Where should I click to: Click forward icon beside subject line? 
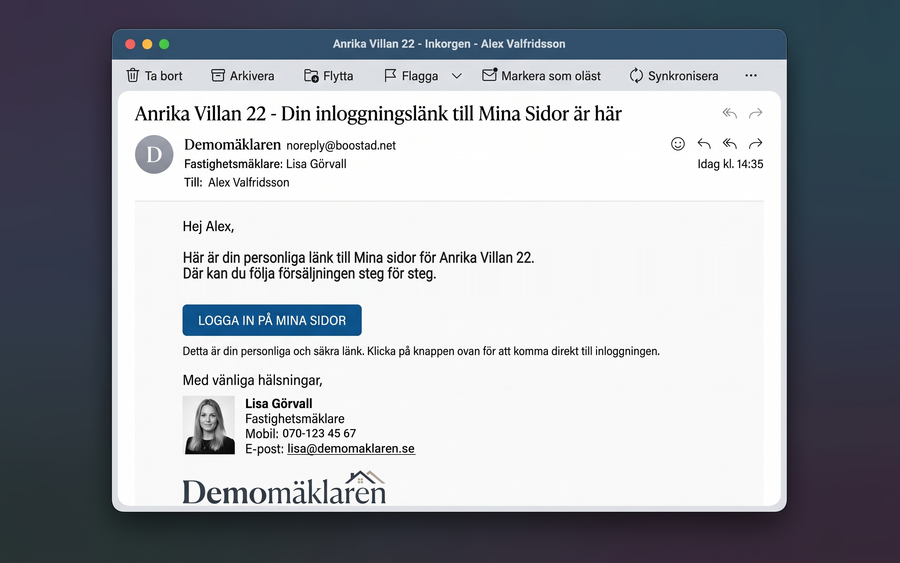pyautogui.click(x=755, y=113)
